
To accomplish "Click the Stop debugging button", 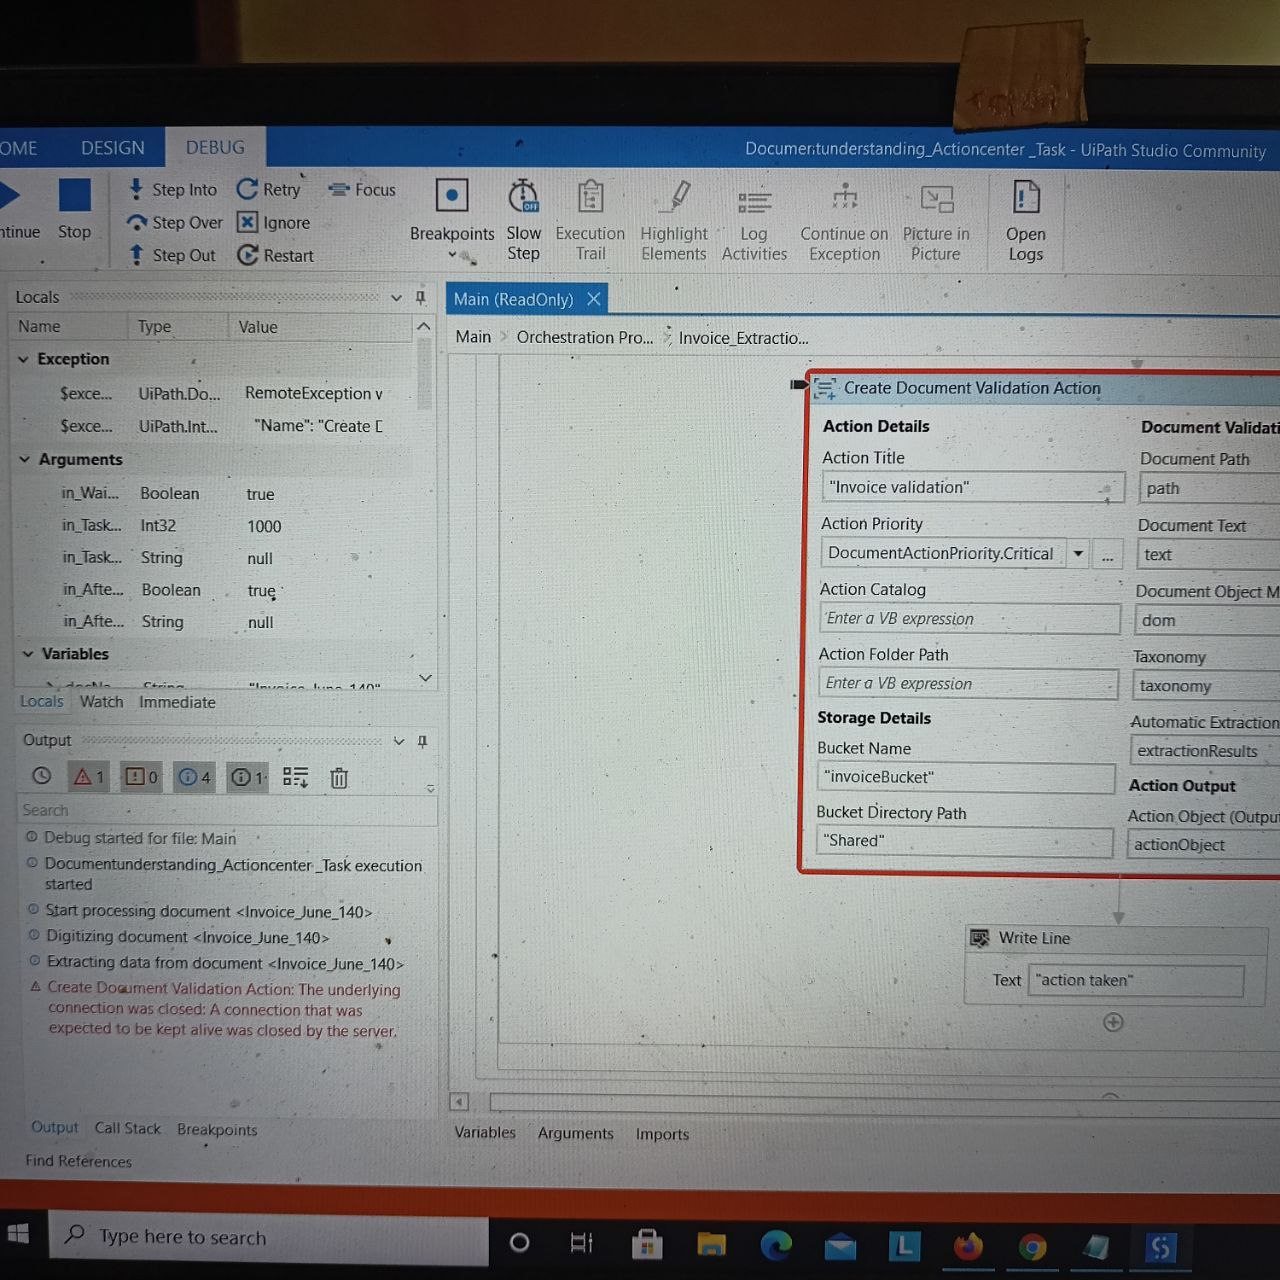I will tap(75, 209).
